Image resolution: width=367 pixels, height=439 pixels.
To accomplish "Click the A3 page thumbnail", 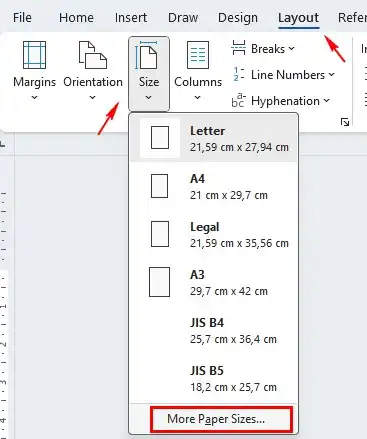I will (159, 282).
